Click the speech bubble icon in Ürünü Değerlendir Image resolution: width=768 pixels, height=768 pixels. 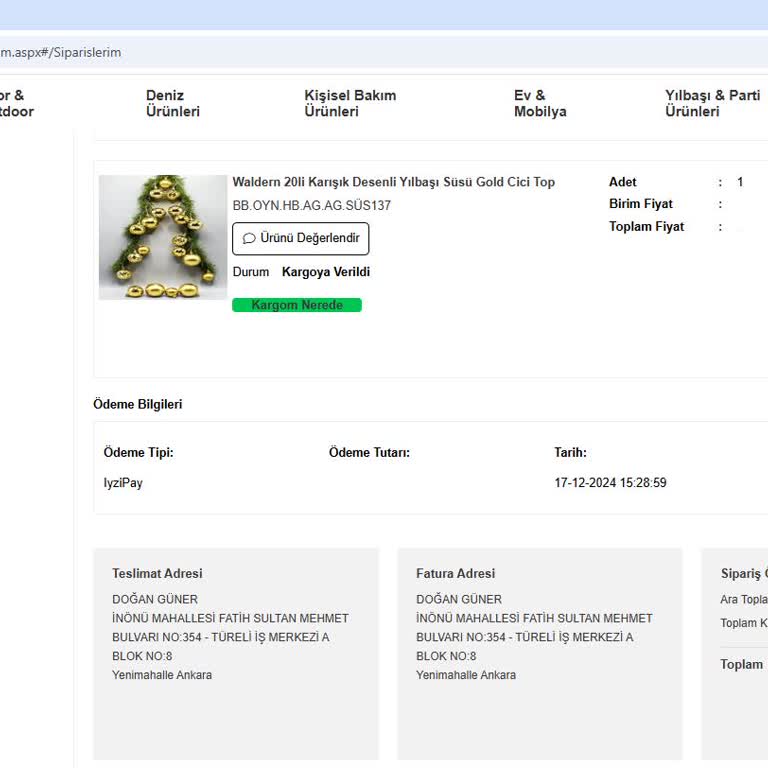point(249,239)
